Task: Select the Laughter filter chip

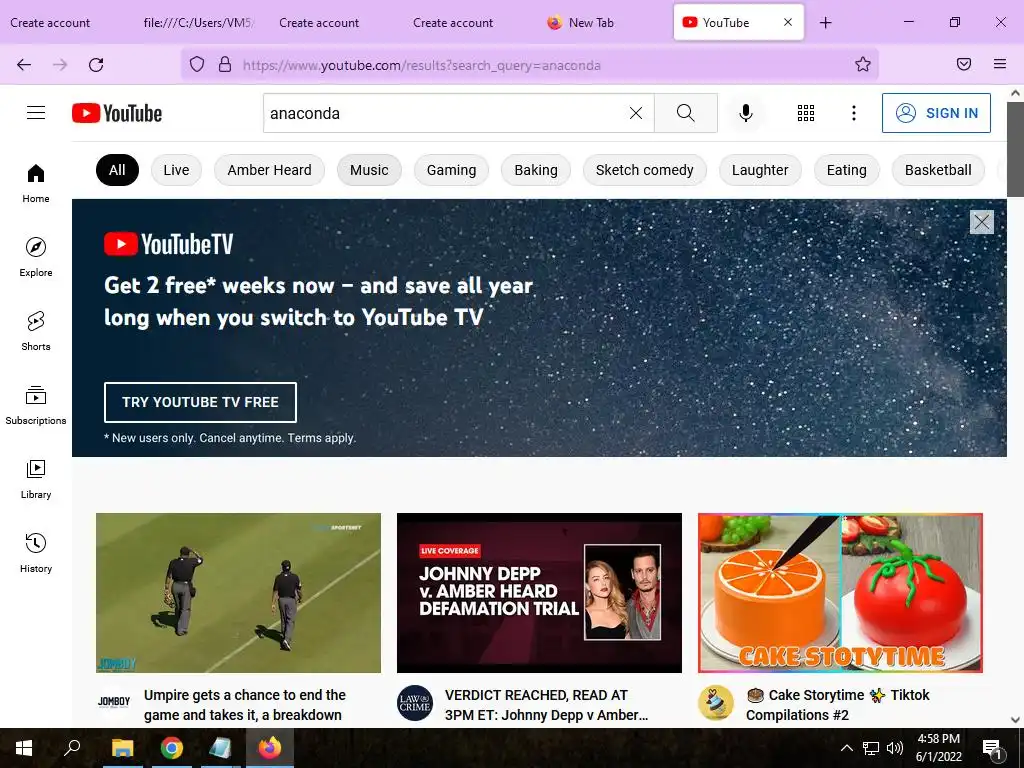Action: pos(760,170)
